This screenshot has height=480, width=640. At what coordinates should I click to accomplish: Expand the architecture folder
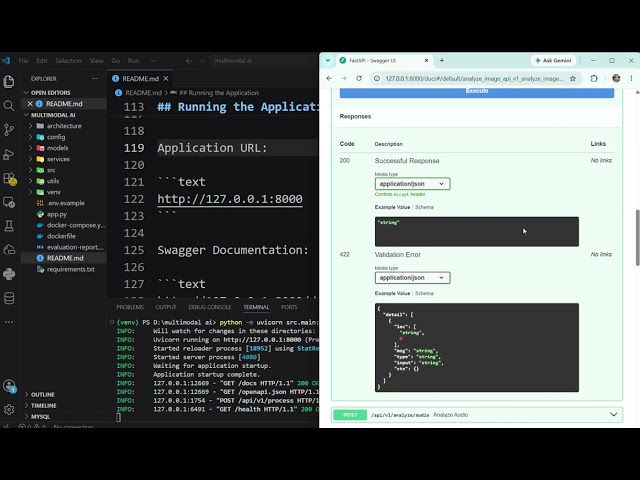click(64, 126)
